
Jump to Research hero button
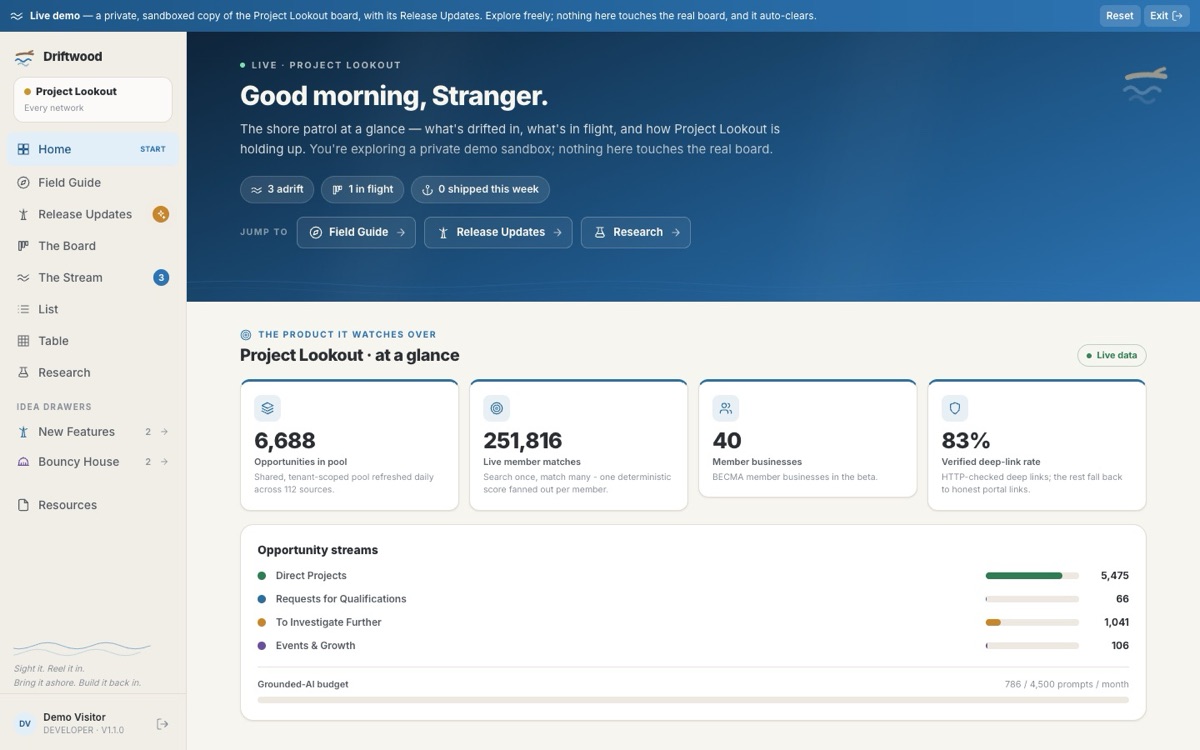[635, 232]
